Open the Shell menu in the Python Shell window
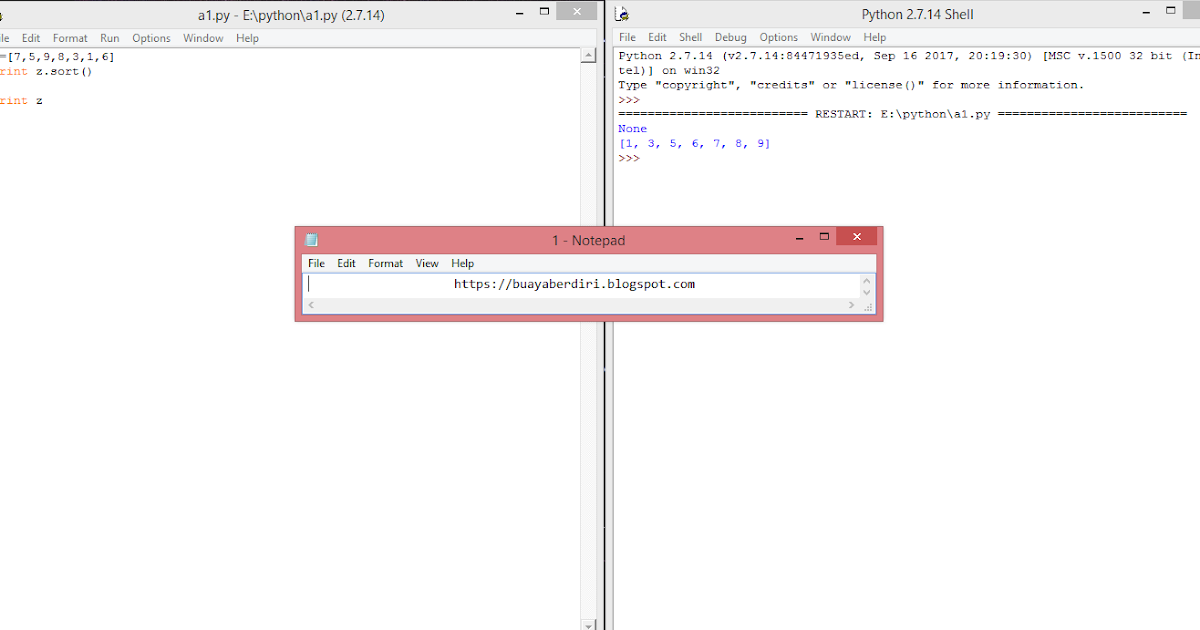This screenshot has width=1200, height=630. coord(690,36)
